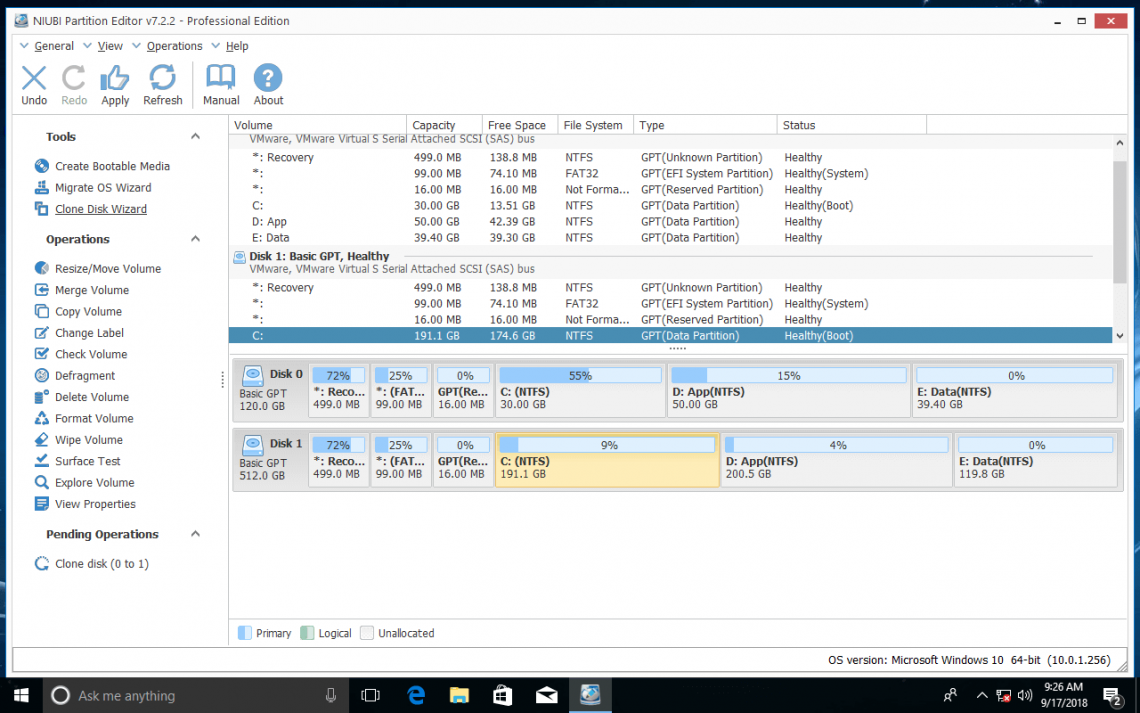Open Microsoft Edge from the taskbar

417,695
